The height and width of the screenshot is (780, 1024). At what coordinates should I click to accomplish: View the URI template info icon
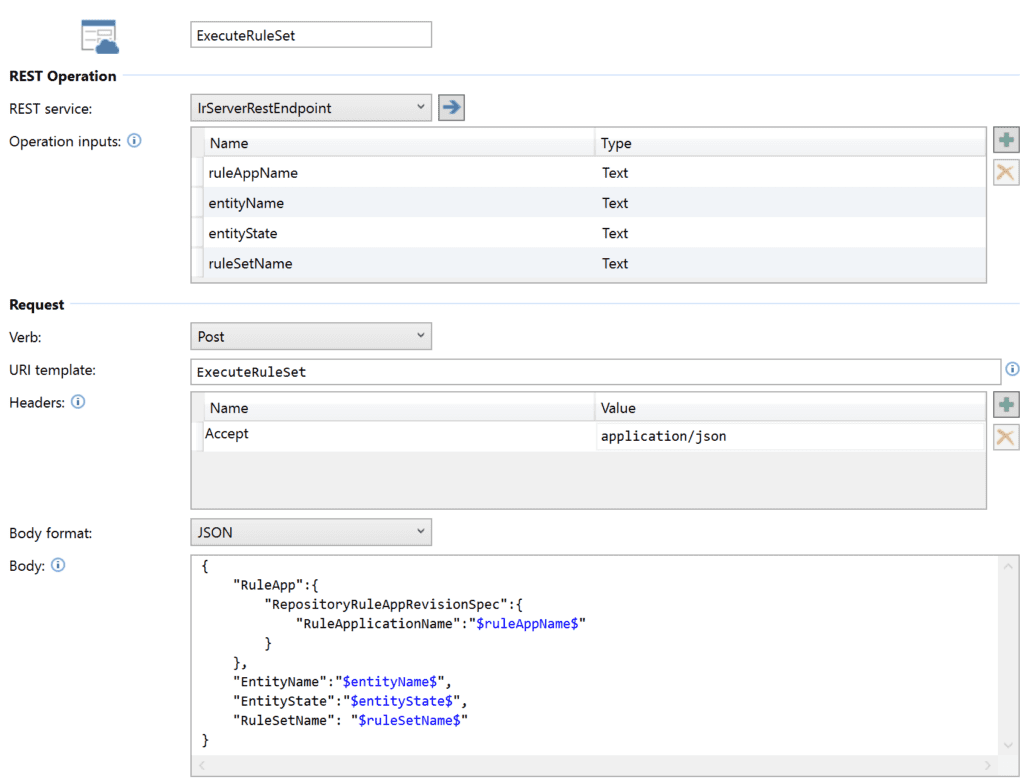coord(1012,370)
